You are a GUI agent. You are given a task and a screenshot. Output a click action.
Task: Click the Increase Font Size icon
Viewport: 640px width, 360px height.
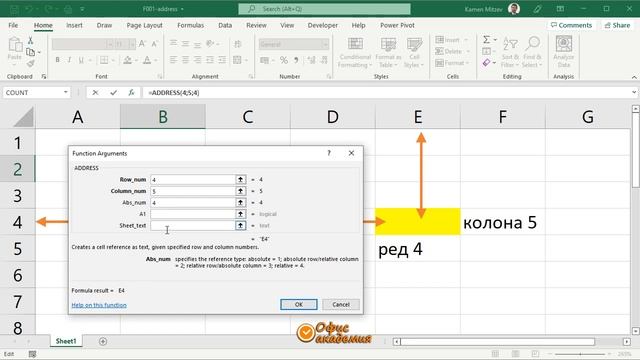pyautogui.click(x=142, y=44)
